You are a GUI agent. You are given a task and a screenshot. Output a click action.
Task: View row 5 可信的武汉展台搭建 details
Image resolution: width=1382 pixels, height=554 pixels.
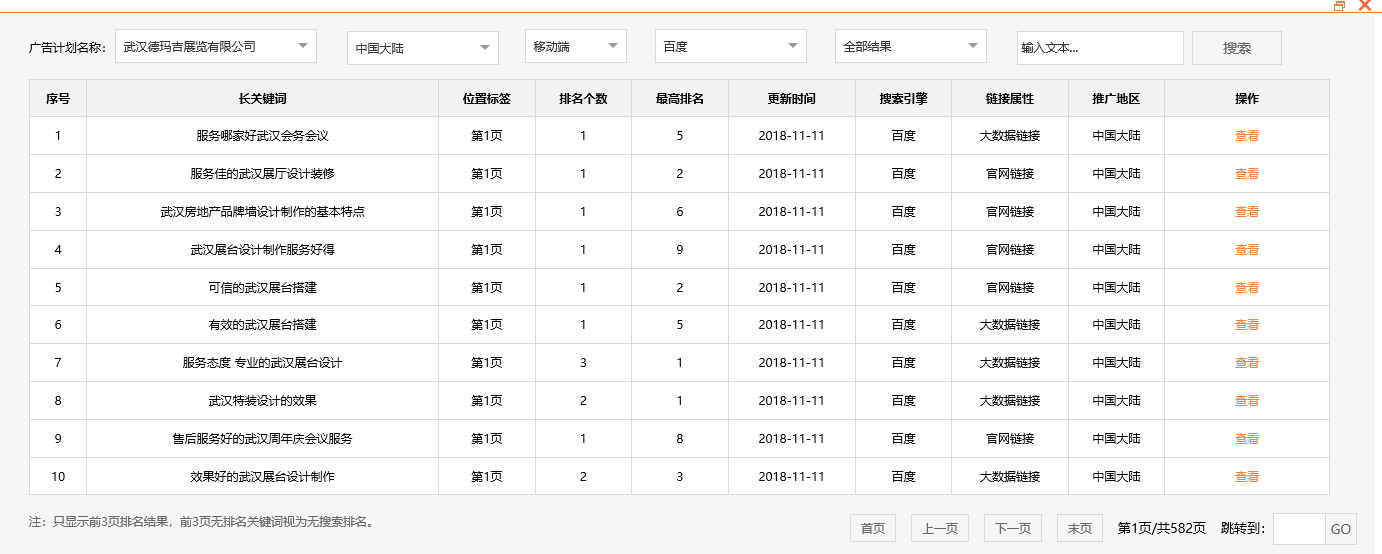[x=1247, y=288]
